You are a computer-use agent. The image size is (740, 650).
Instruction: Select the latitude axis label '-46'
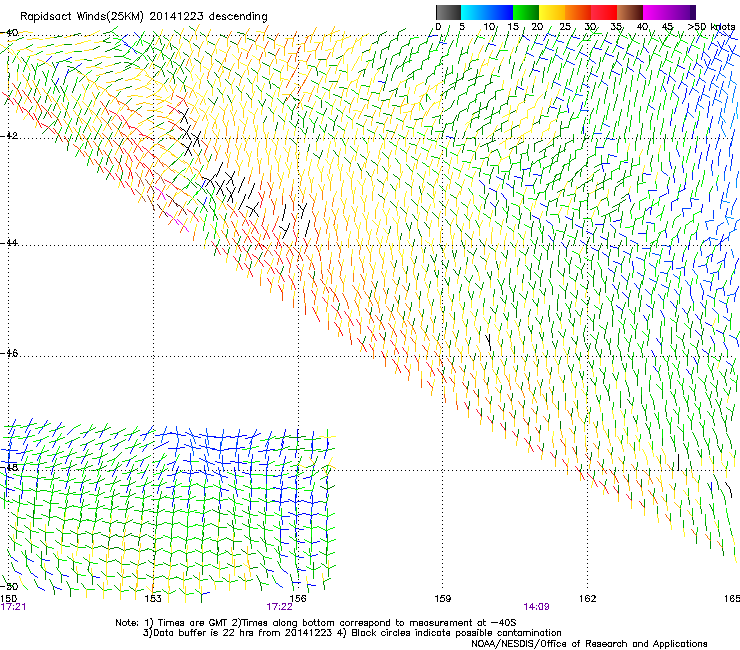(x=9, y=353)
